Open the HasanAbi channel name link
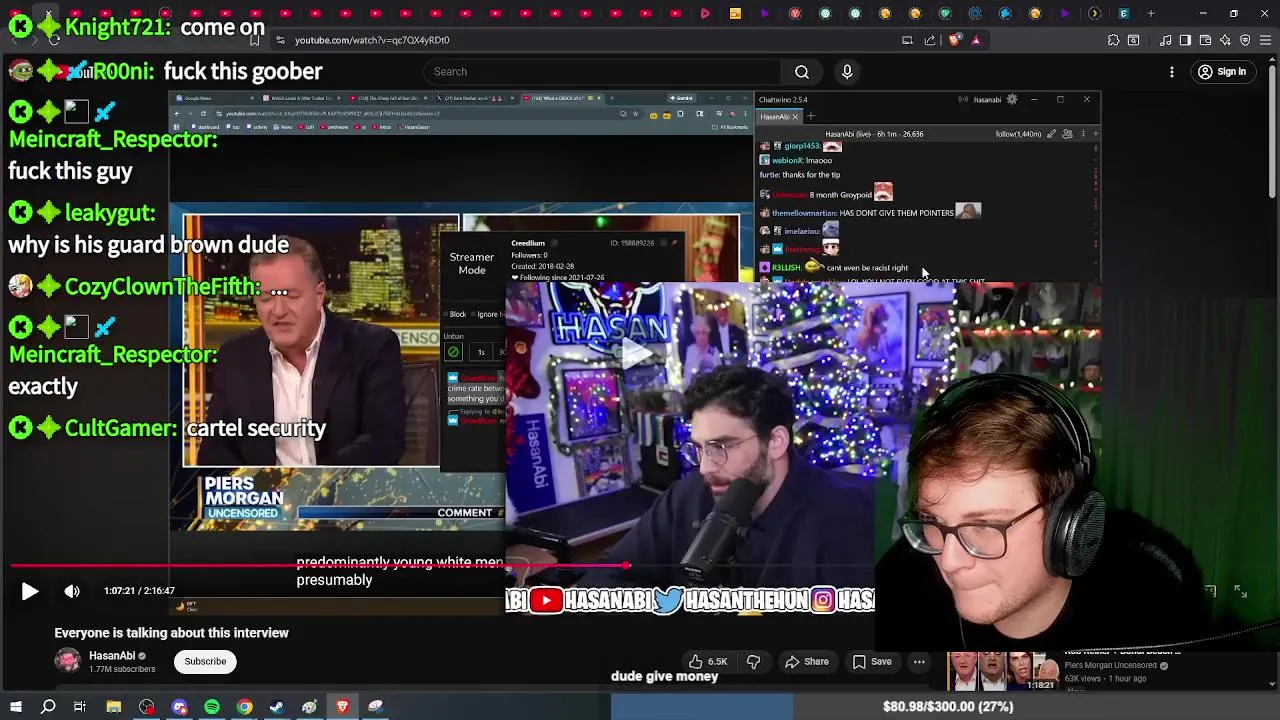Viewport: 1280px width, 720px height. pyautogui.click(x=112, y=656)
